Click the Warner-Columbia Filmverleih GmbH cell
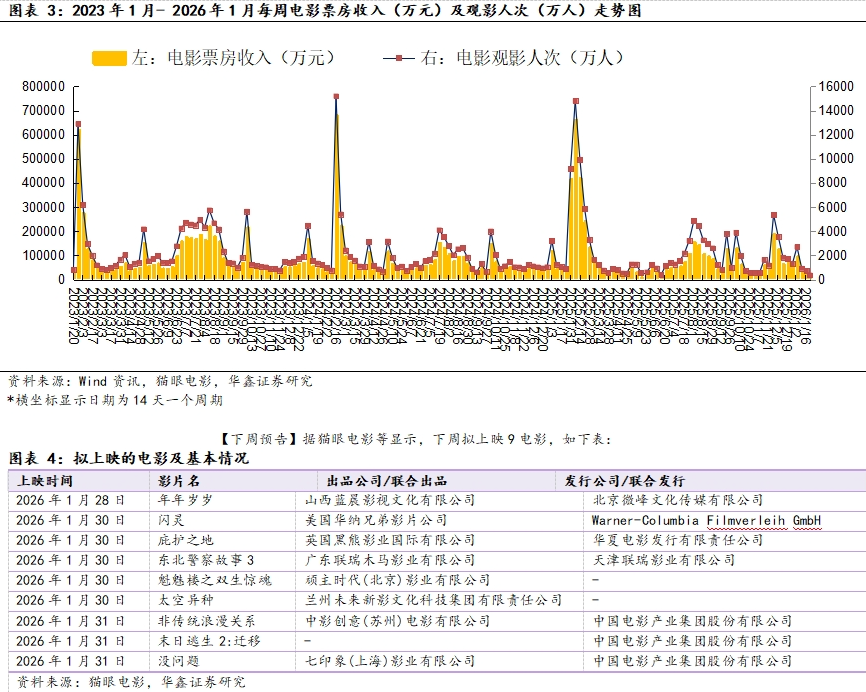This screenshot has height=692, width=866. click(x=706, y=520)
